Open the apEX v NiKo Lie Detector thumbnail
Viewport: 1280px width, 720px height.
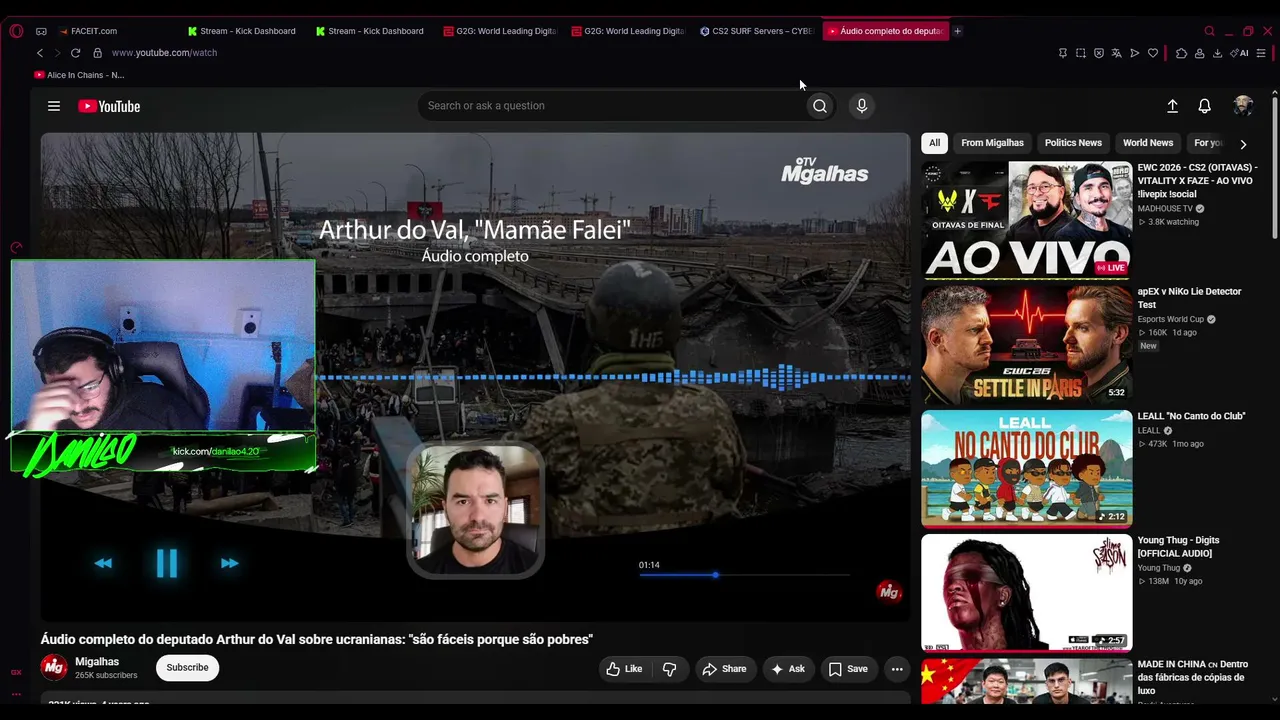click(x=1026, y=345)
